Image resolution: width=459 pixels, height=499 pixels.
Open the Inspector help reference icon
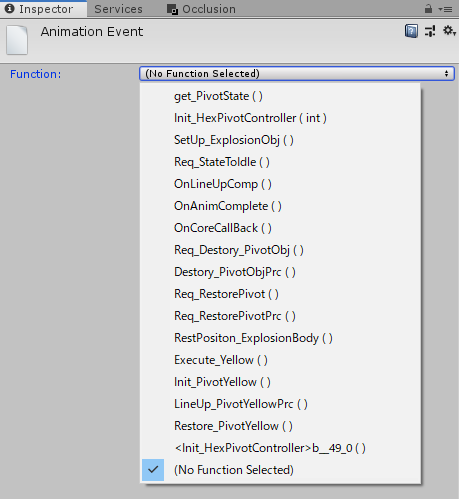pyautogui.click(x=411, y=31)
